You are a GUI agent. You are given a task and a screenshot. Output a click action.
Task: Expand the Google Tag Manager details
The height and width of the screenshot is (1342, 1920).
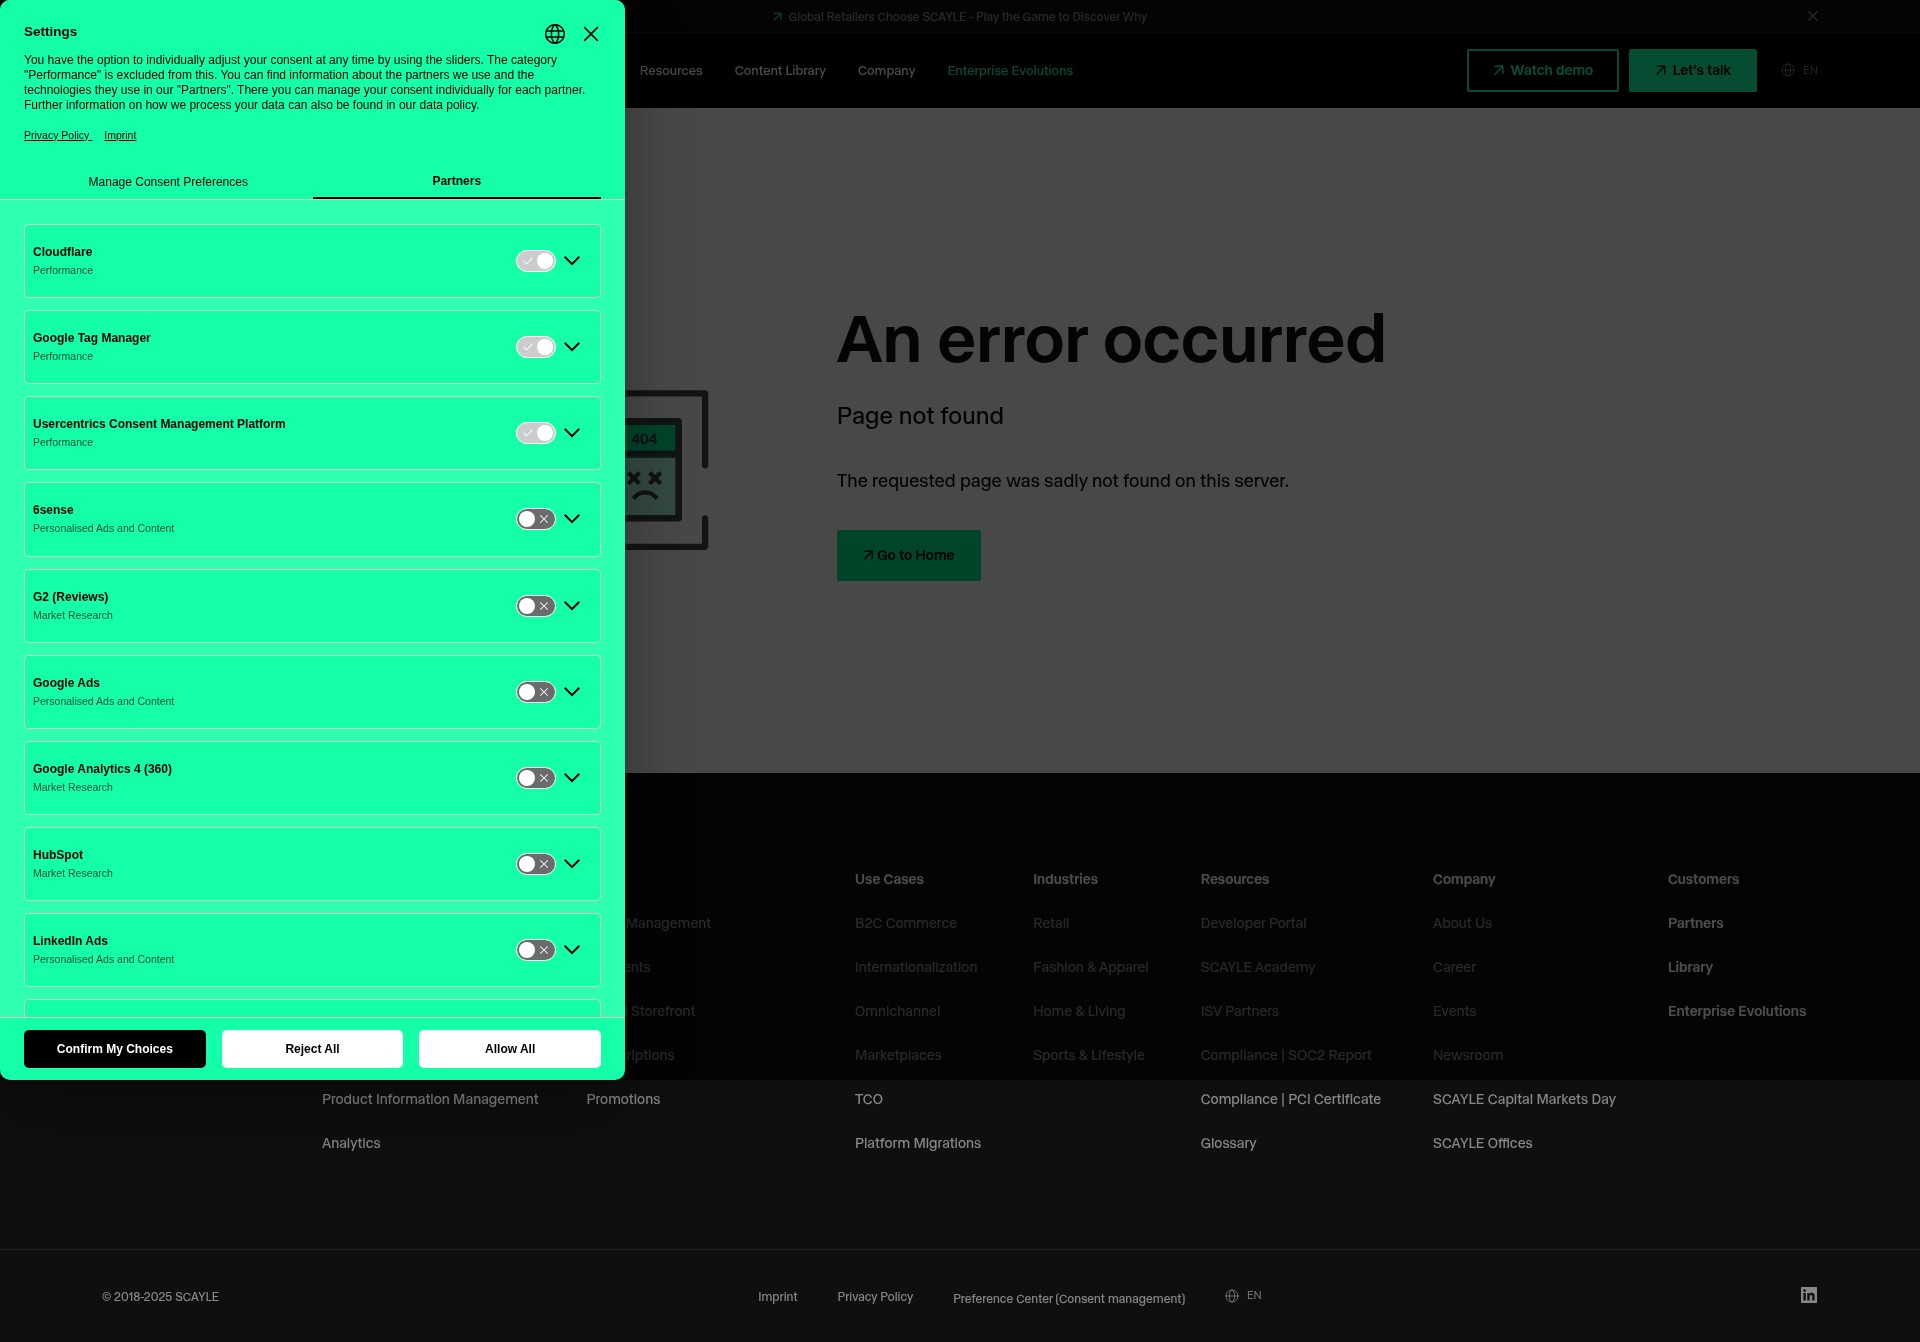(x=572, y=347)
